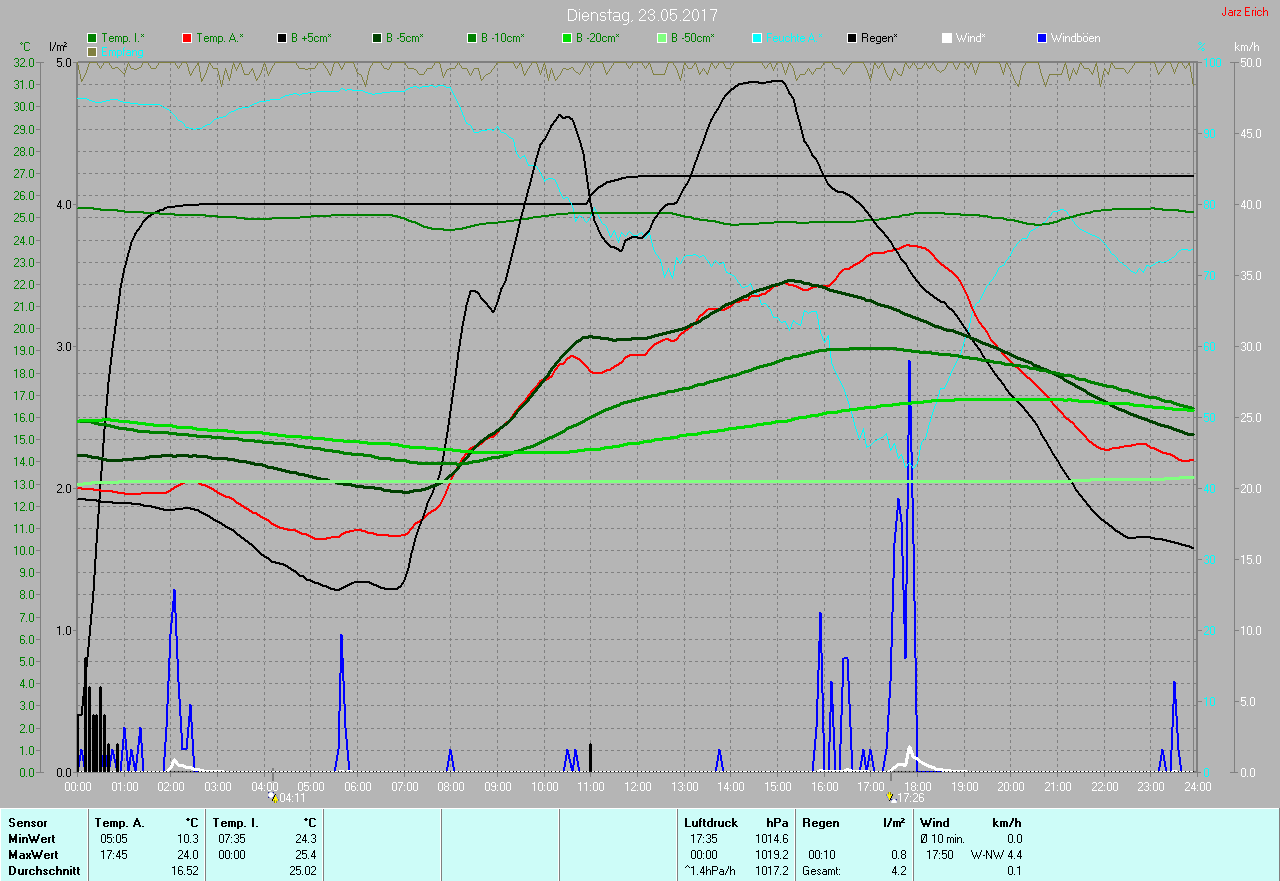Select the Regen Gesamt 4.2 value
Screen dimensions: 1280x881
coord(897,871)
